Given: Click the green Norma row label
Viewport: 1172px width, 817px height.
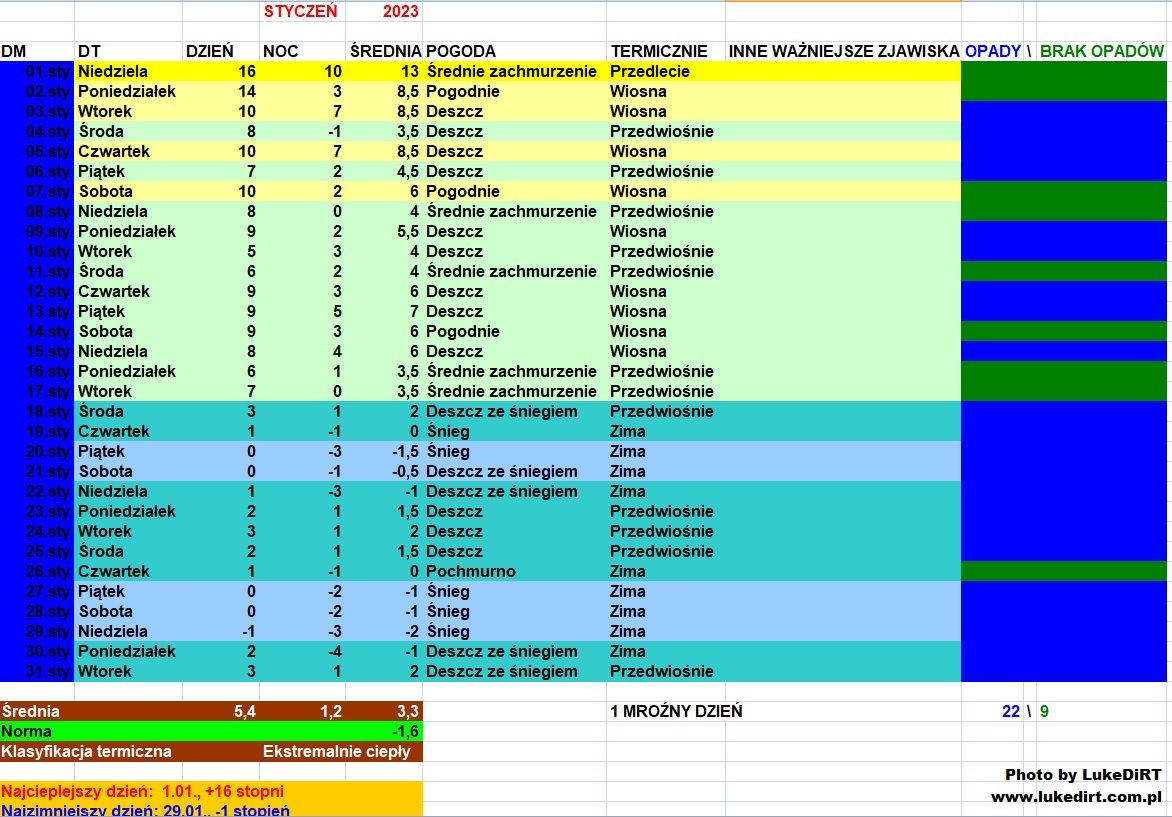Looking at the screenshot, I should pos(27,731).
